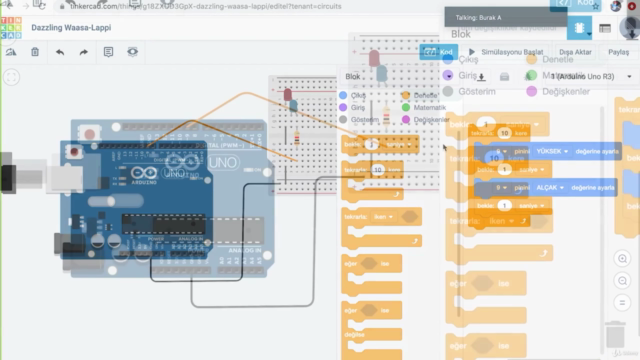The height and width of the screenshot is (360, 640).
Task: Select the sharp Çıkış blue category
Action: coord(353,95)
